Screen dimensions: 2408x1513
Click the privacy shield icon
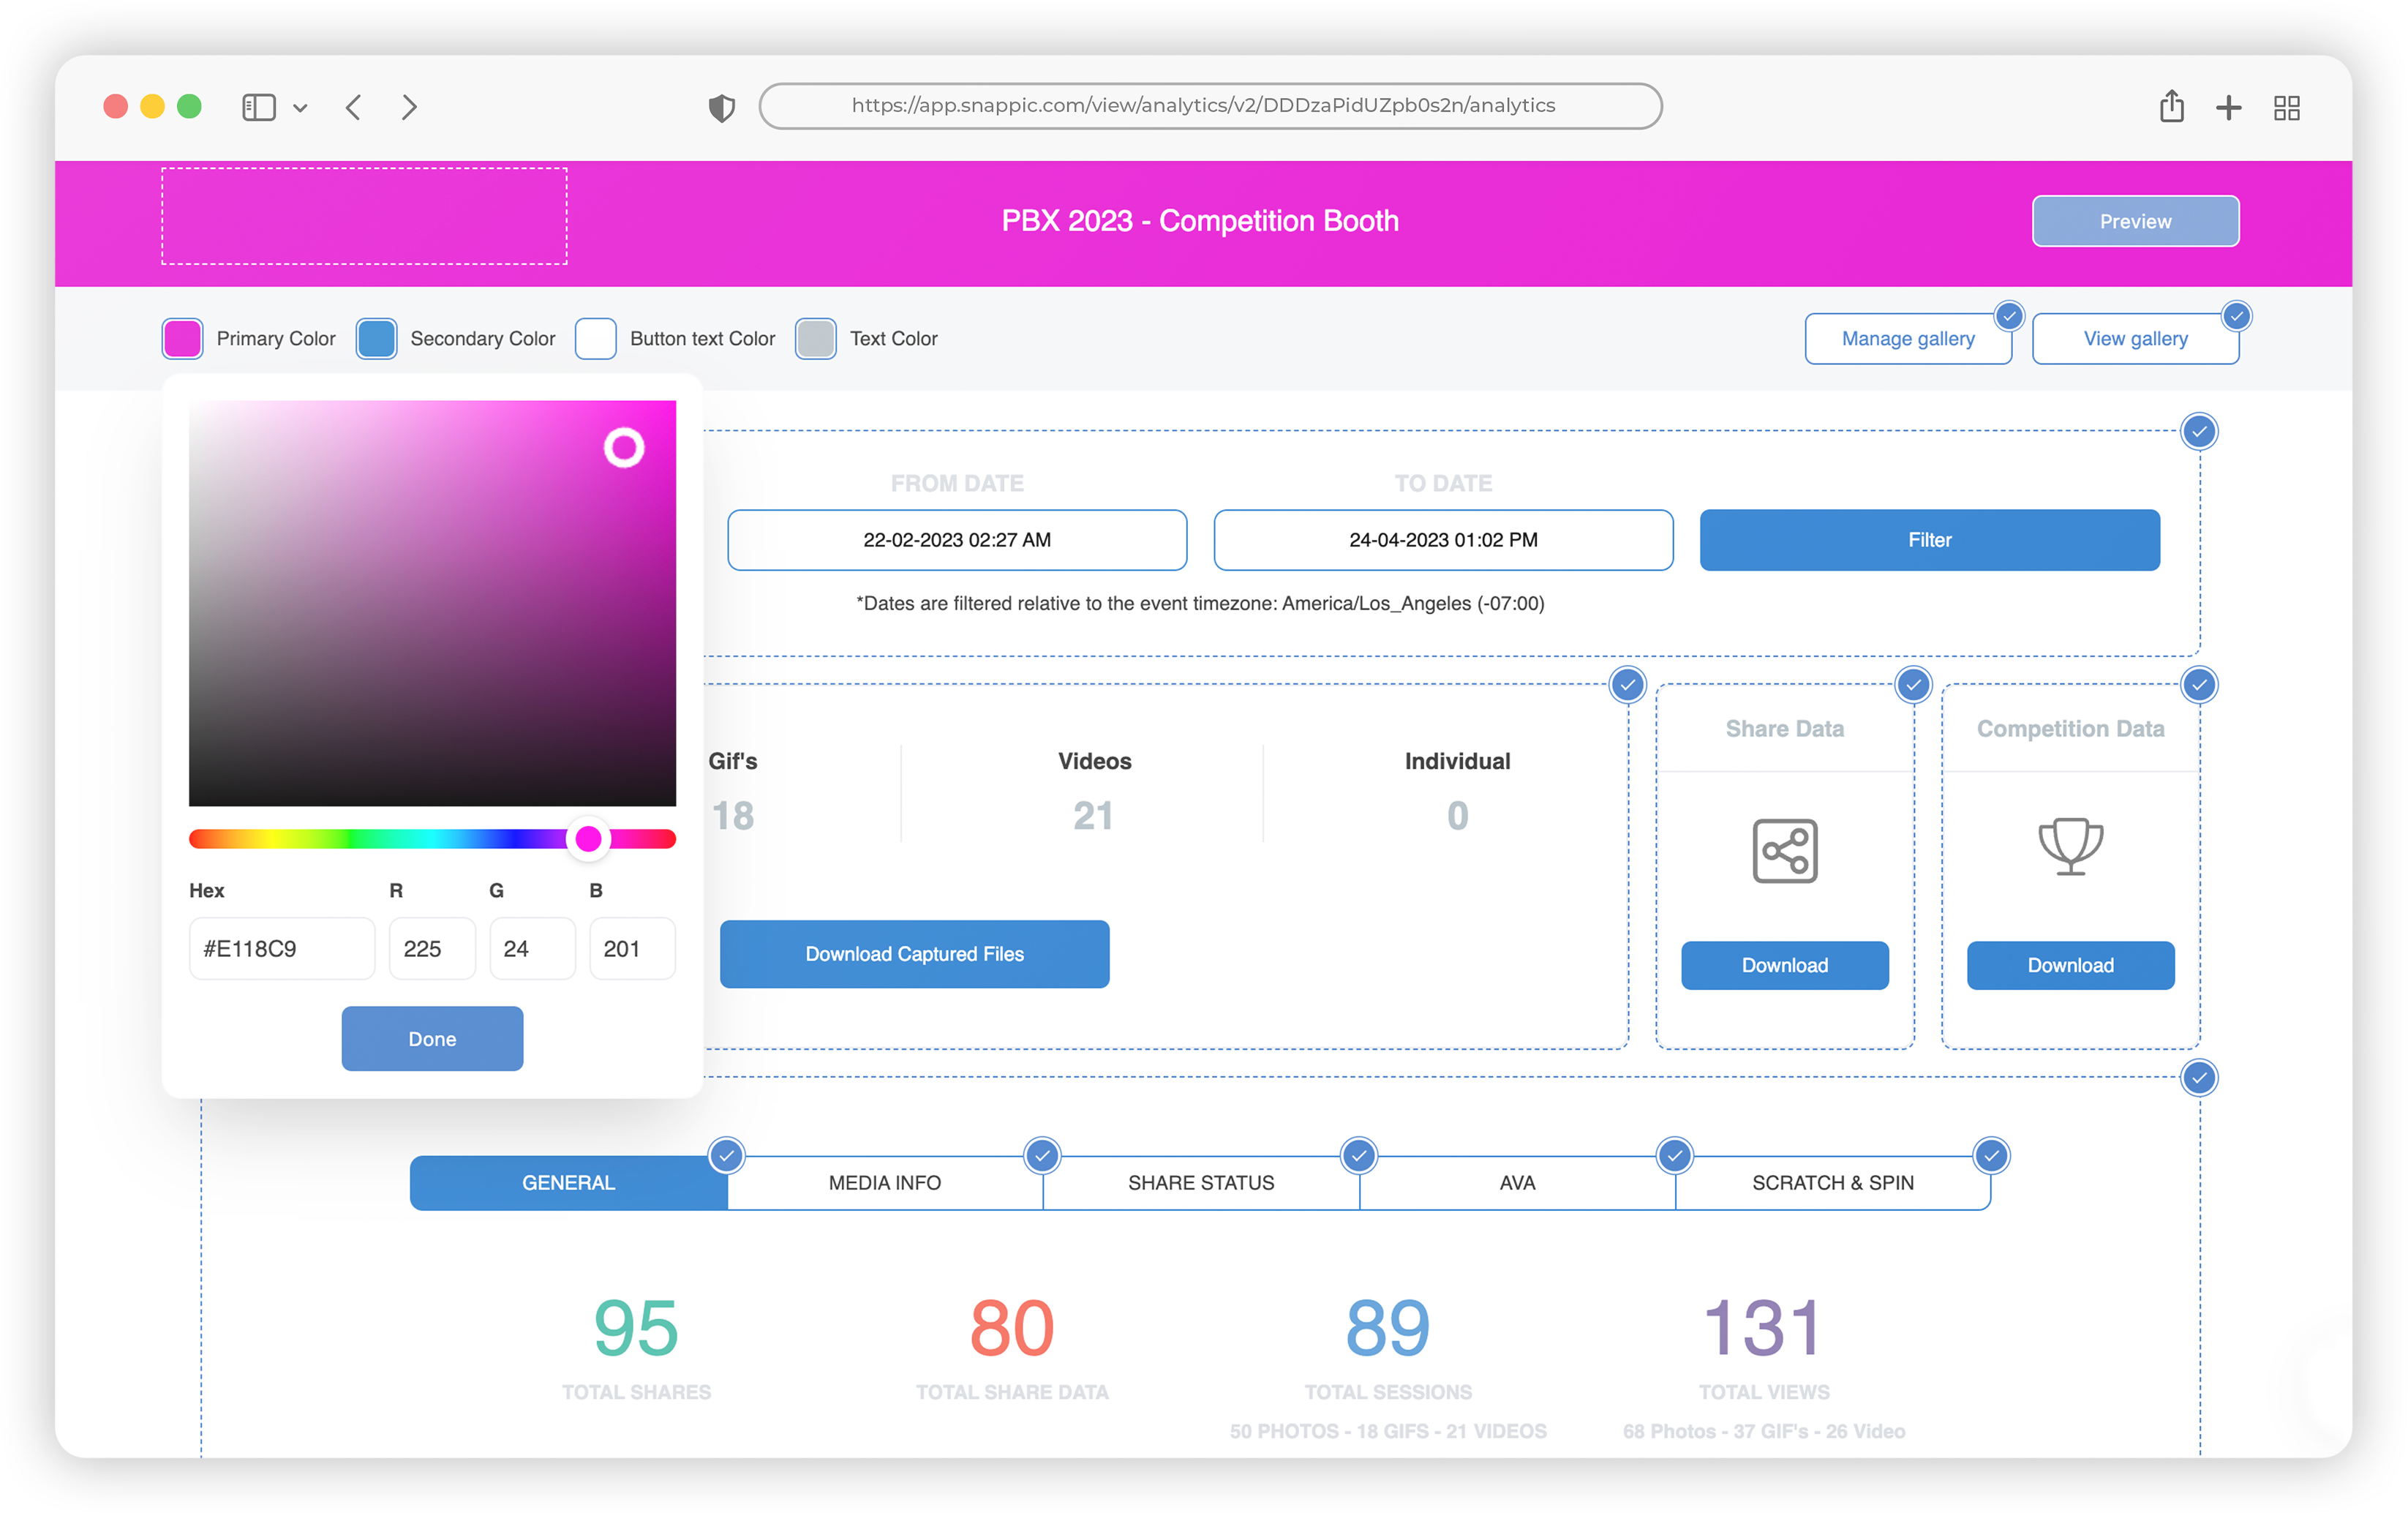(x=721, y=107)
